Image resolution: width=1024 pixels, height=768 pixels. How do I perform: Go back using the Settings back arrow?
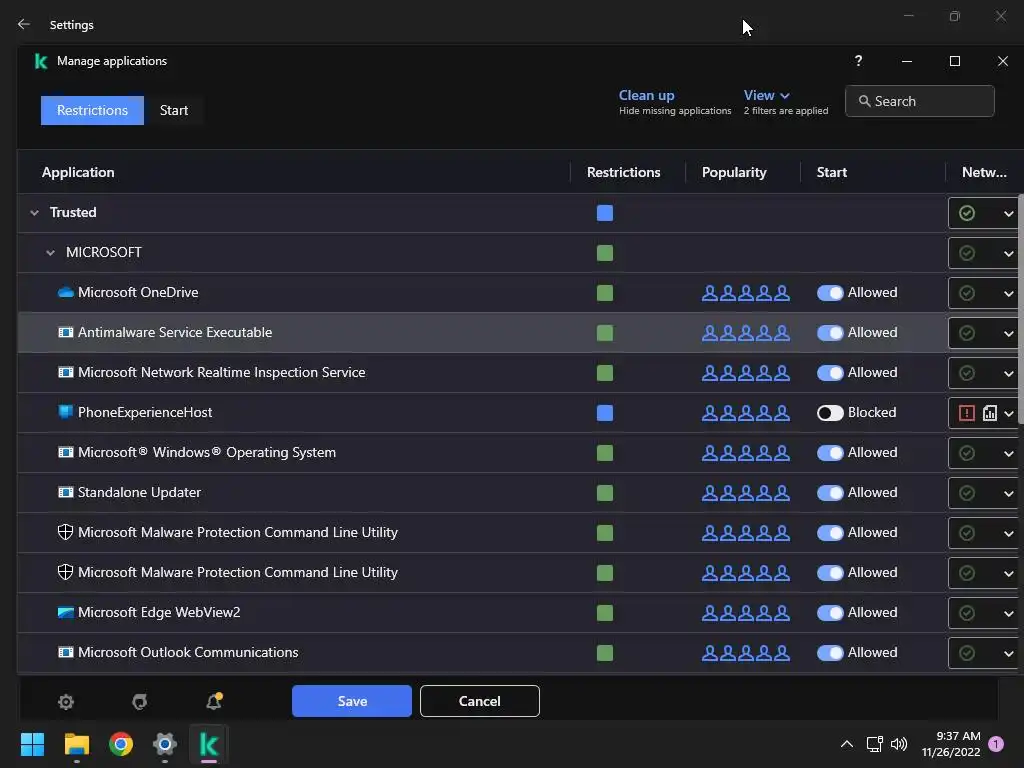[x=24, y=24]
